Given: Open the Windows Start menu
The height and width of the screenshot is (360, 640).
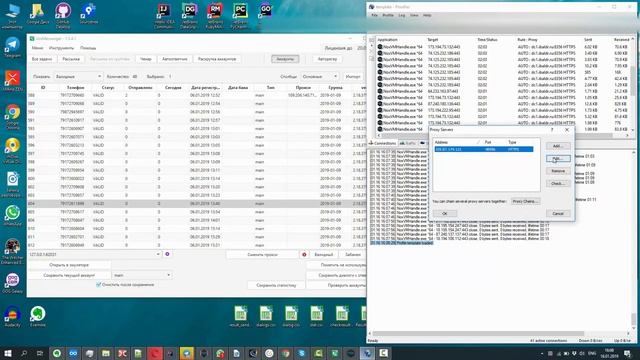Looking at the screenshot, I should pos(7,353).
